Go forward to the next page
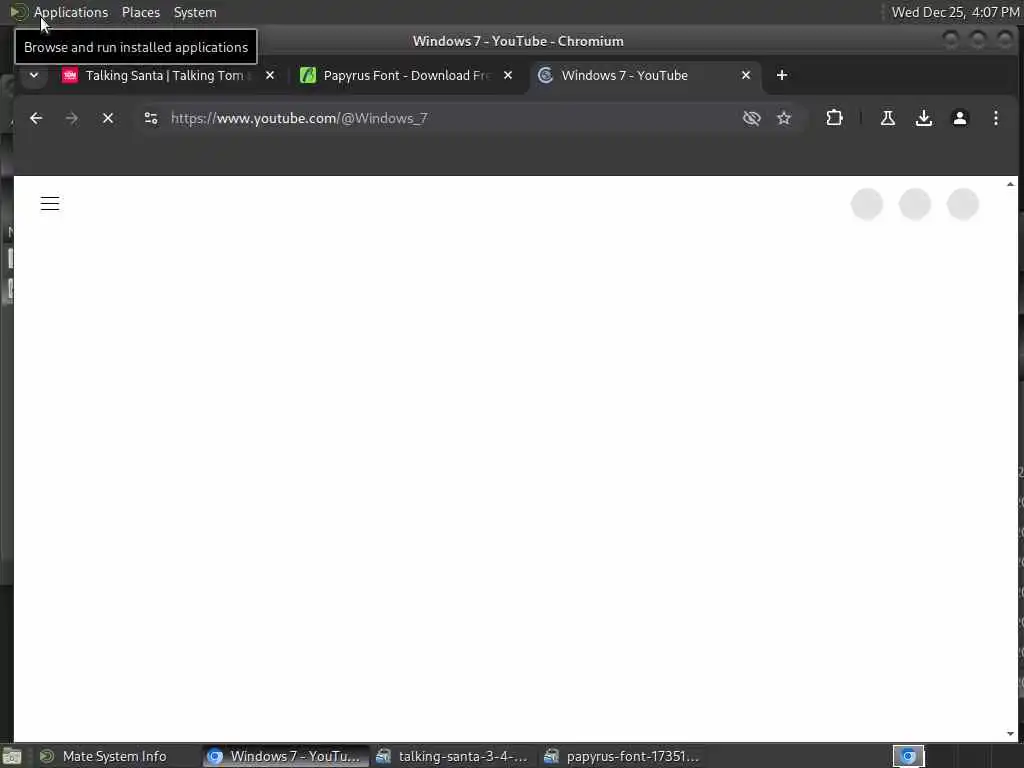 72,118
